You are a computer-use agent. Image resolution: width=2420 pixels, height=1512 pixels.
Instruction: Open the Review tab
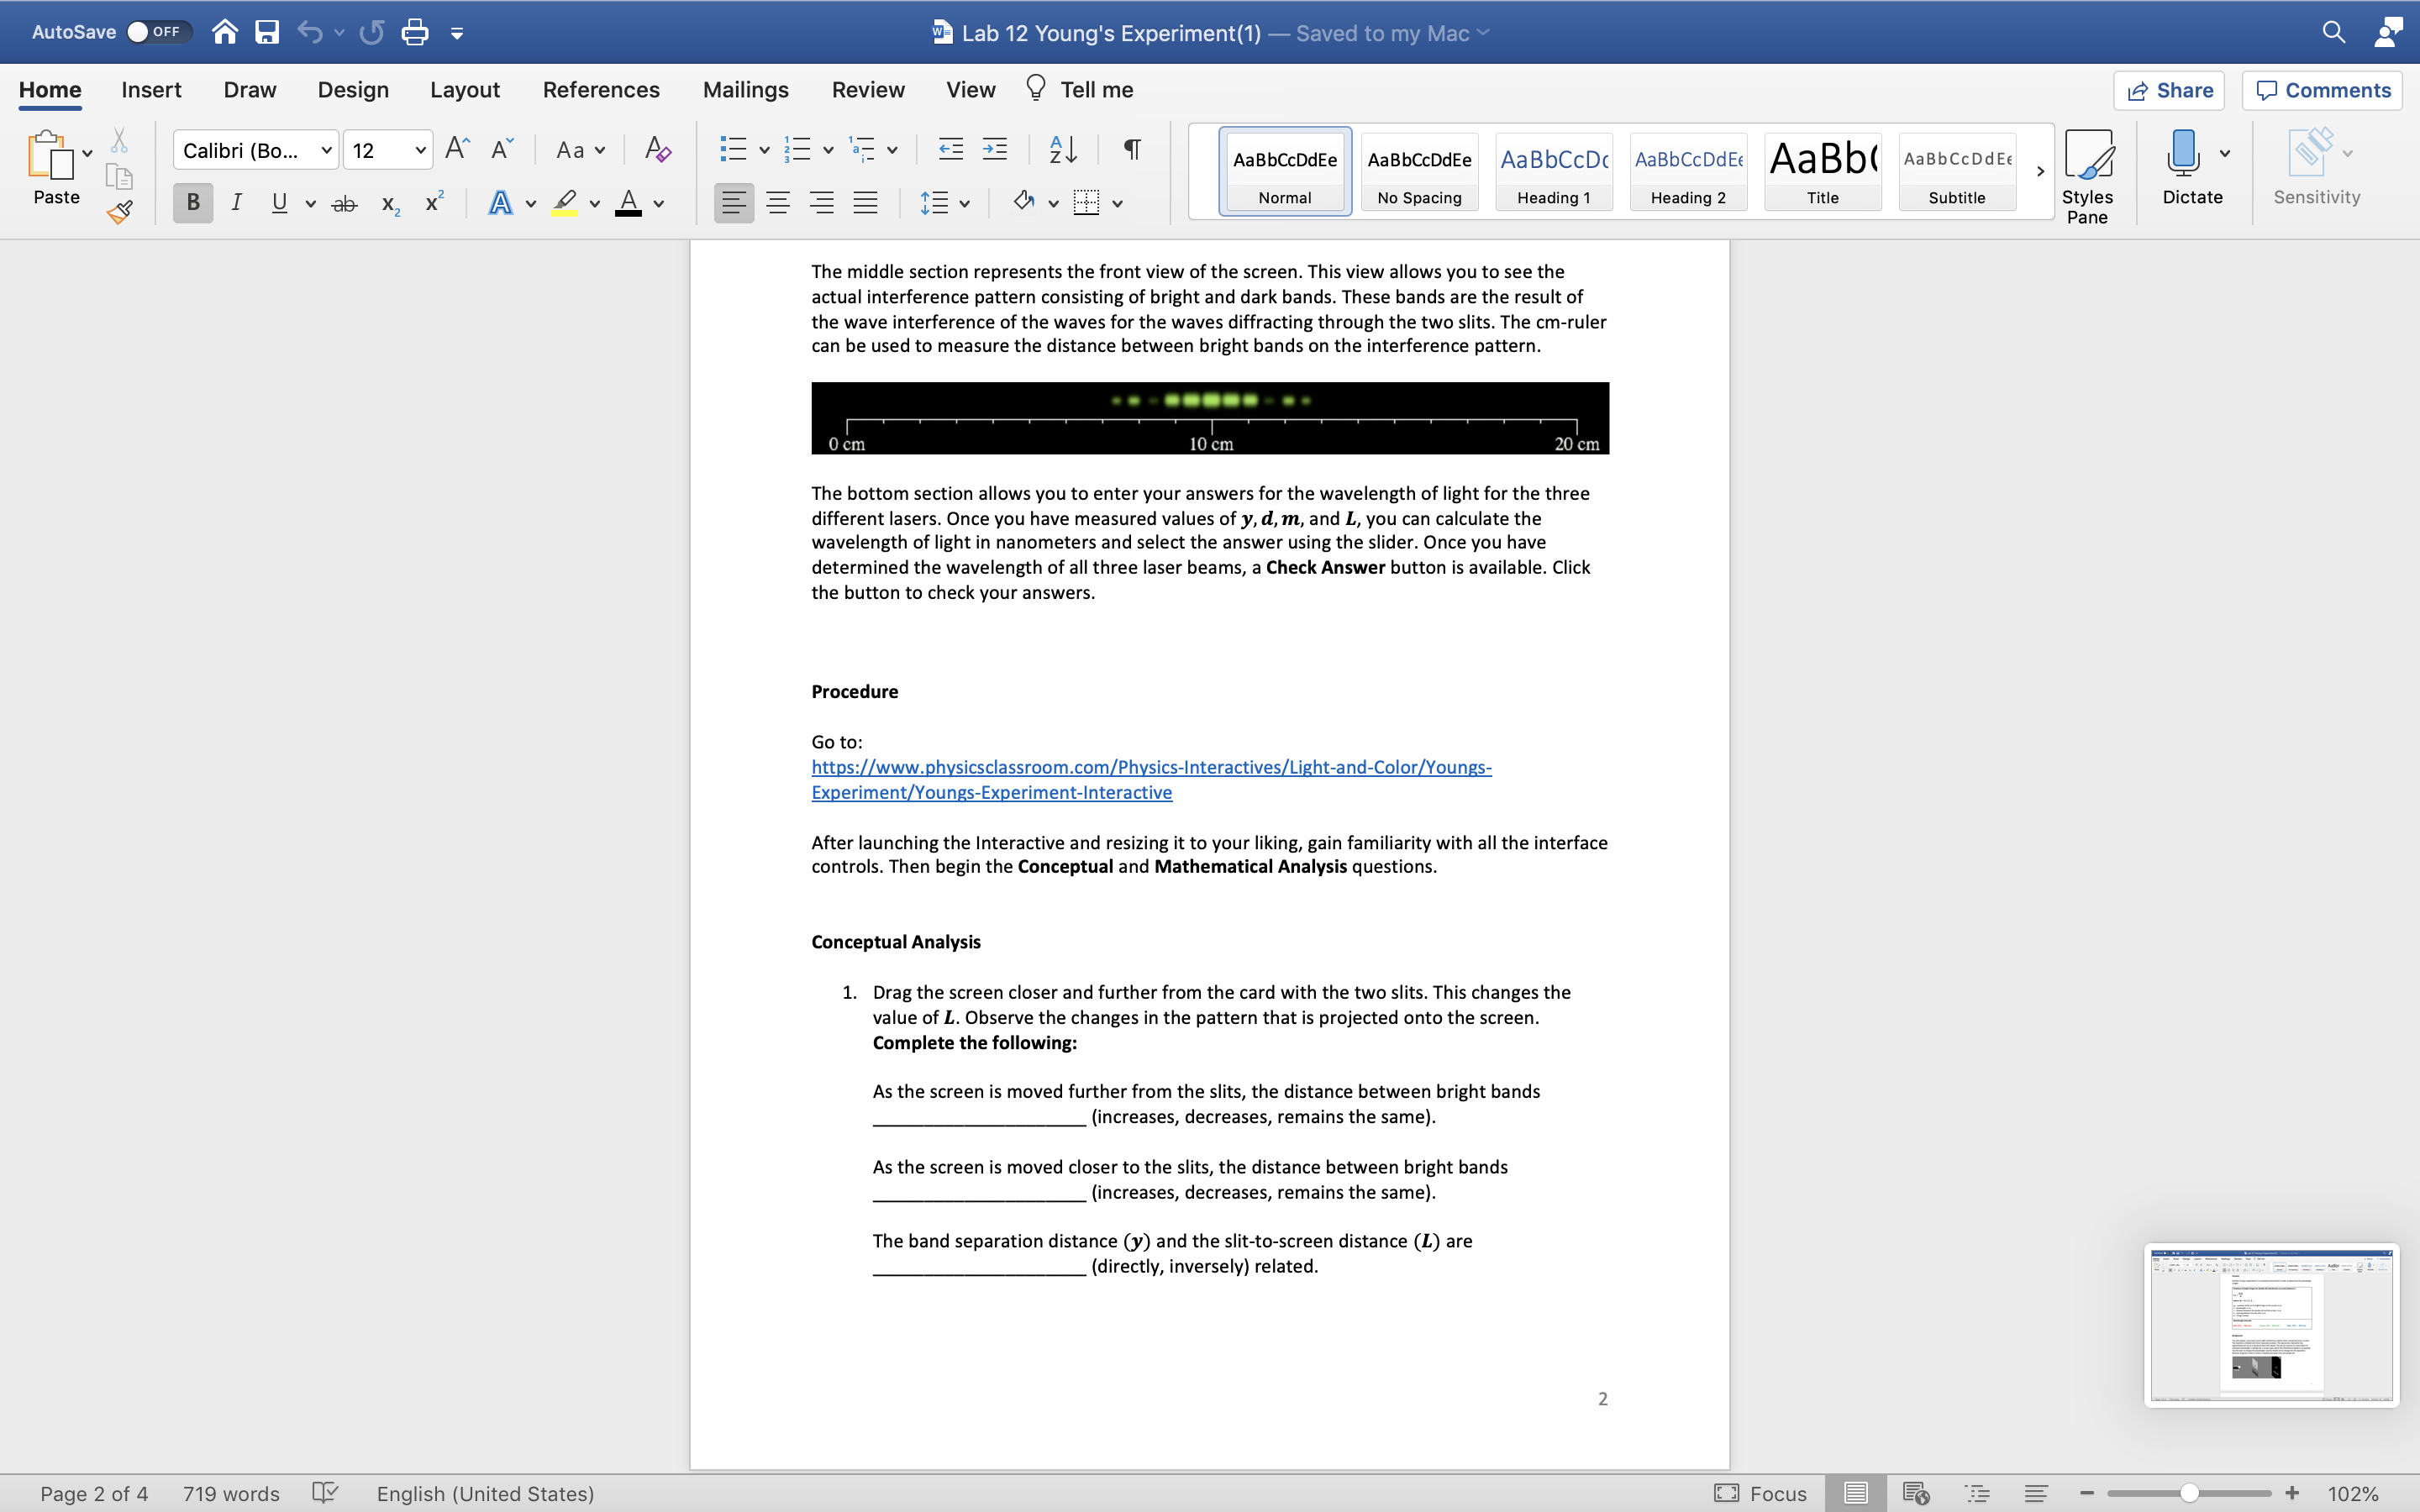pyautogui.click(x=868, y=90)
